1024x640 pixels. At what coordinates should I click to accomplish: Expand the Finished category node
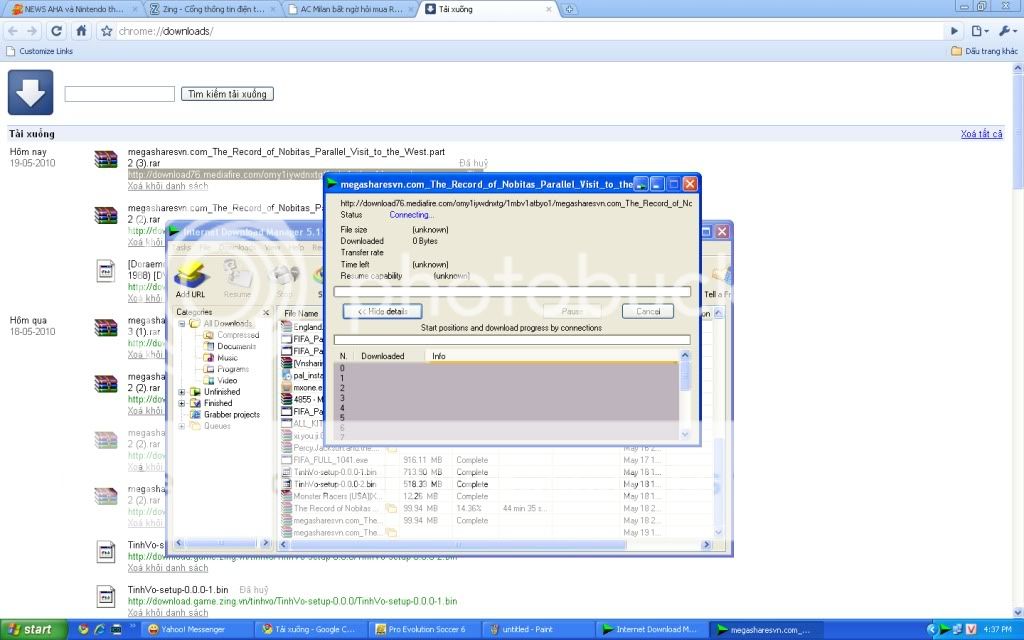(182, 404)
